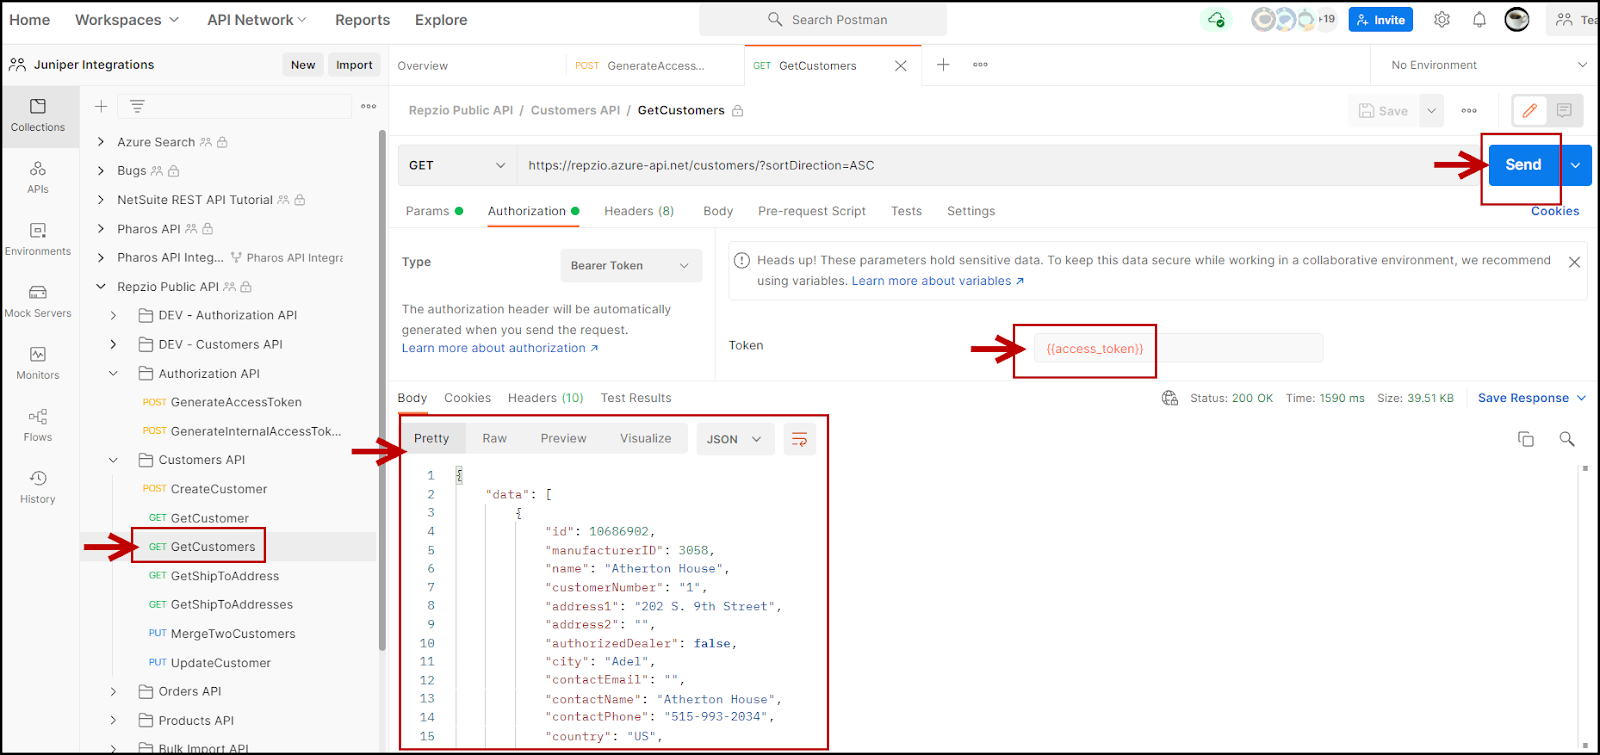Open the Save options dropdown arrow

[x=1431, y=111]
